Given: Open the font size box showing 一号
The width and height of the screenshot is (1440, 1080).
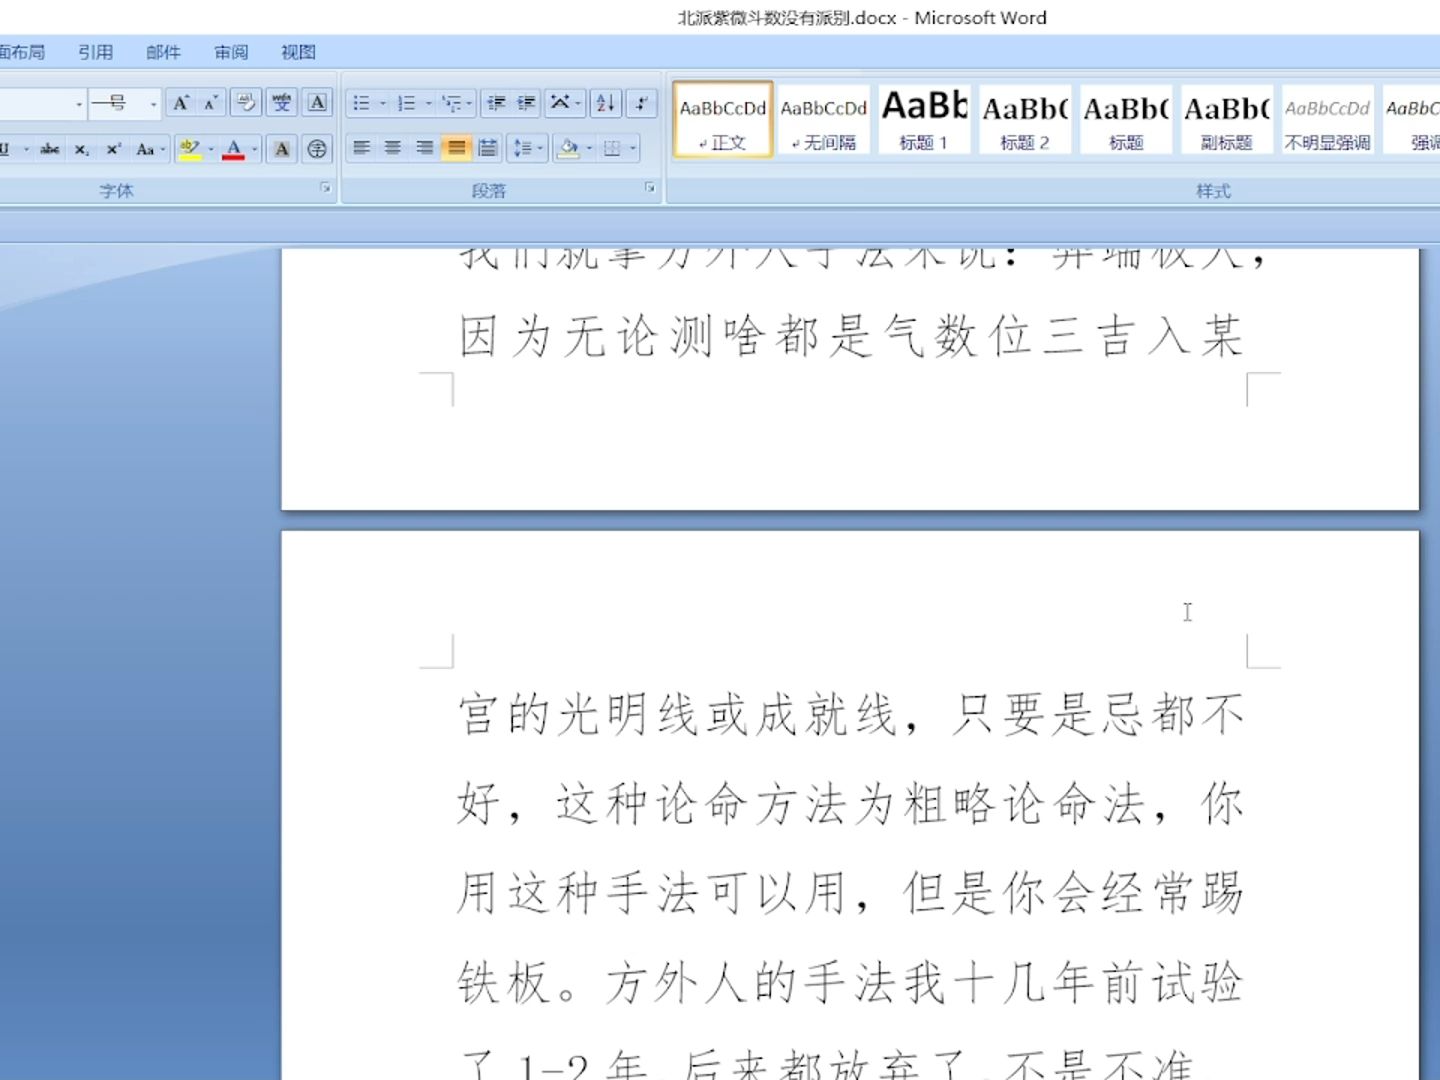Looking at the screenshot, I should click(124, 103).
